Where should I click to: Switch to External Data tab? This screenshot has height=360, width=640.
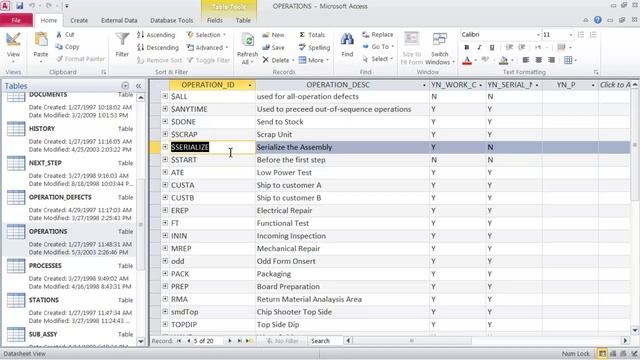click(x=119, y=20)
